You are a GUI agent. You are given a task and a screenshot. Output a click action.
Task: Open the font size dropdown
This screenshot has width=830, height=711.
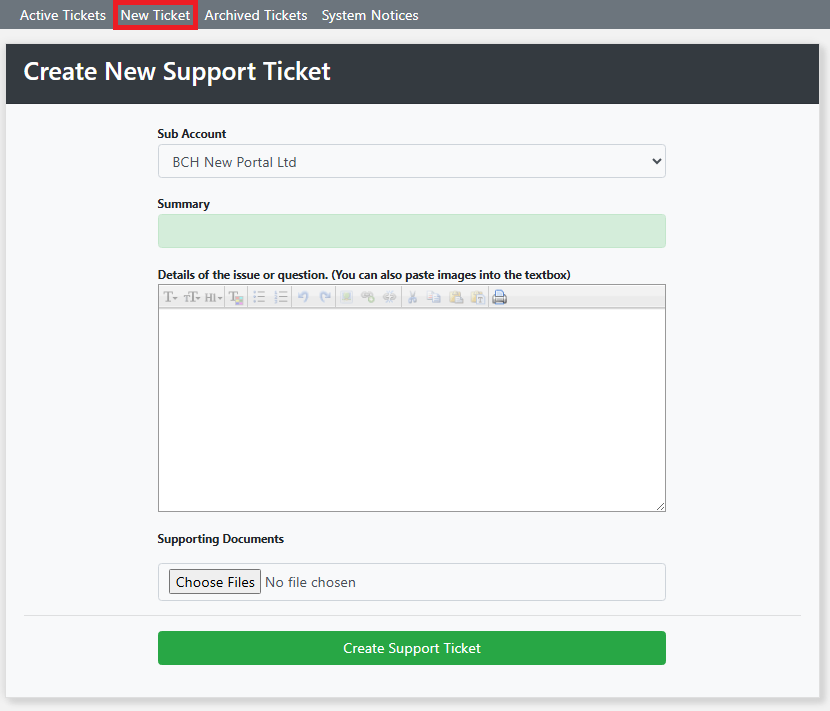(x=191, y=297)
